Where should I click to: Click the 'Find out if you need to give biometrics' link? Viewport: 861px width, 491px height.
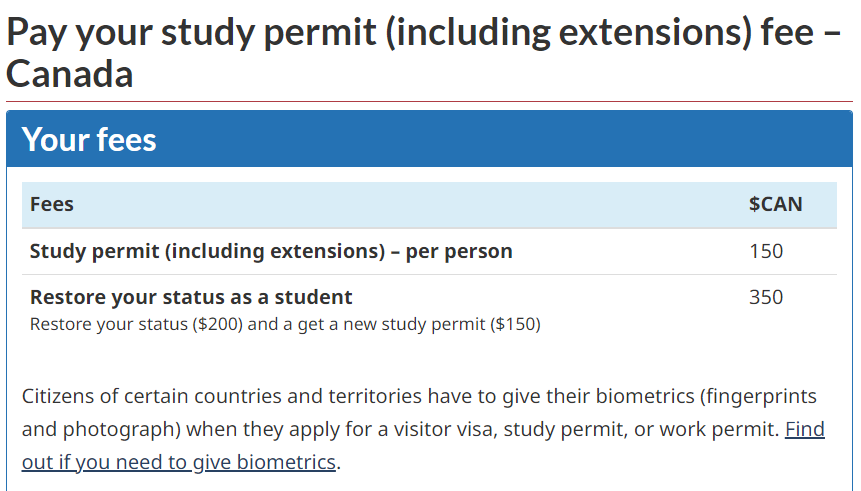(x=178, y=462)
